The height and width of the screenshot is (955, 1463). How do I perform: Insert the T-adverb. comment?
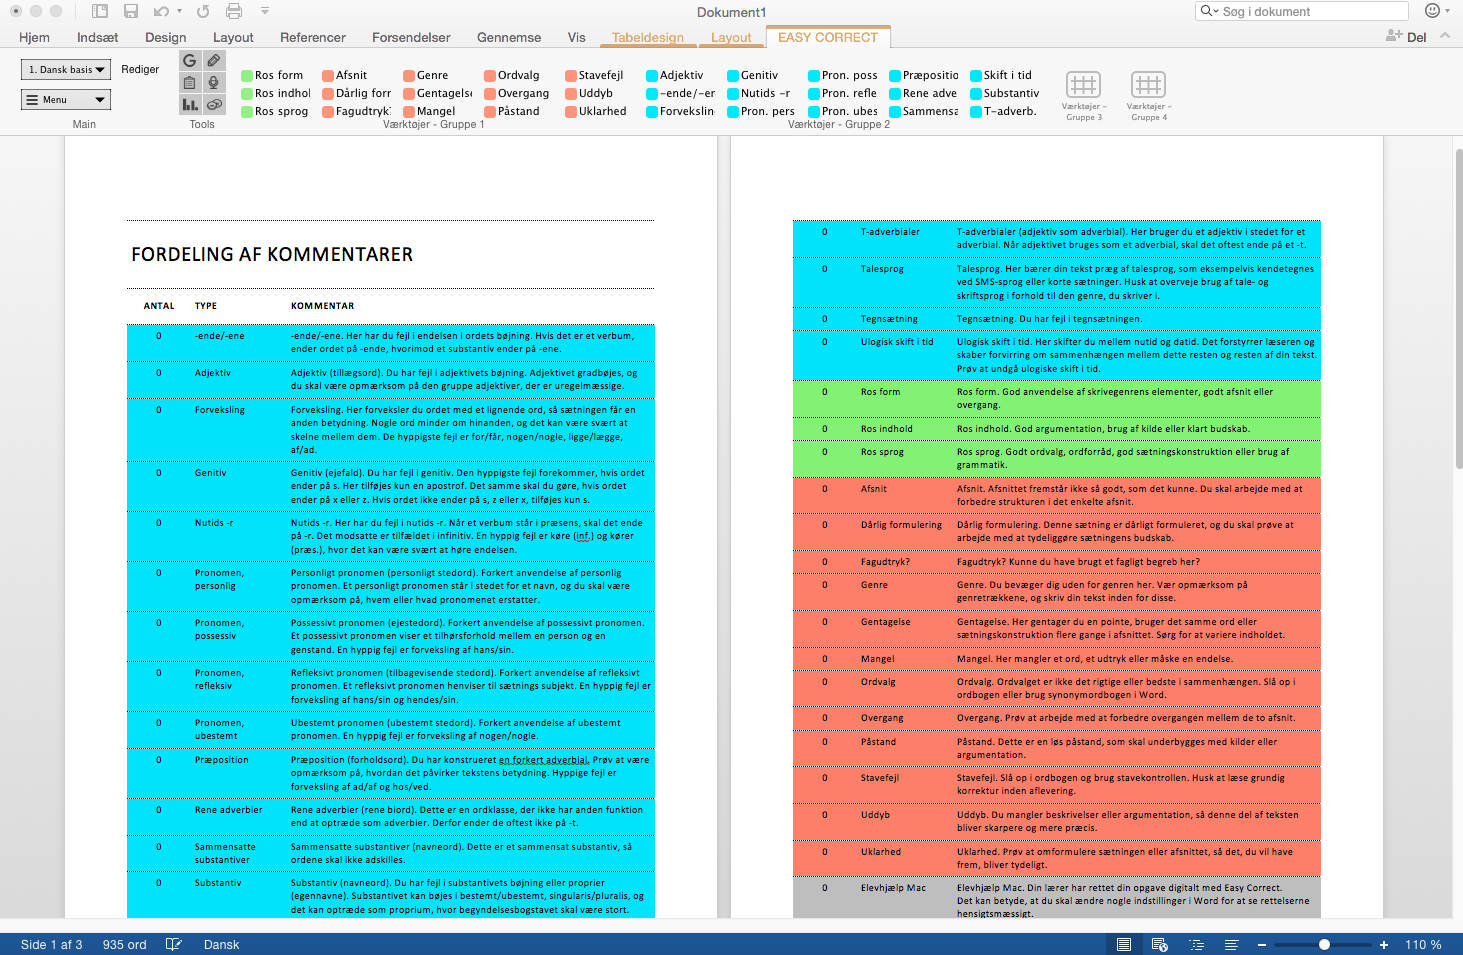tap(1004, 111)
